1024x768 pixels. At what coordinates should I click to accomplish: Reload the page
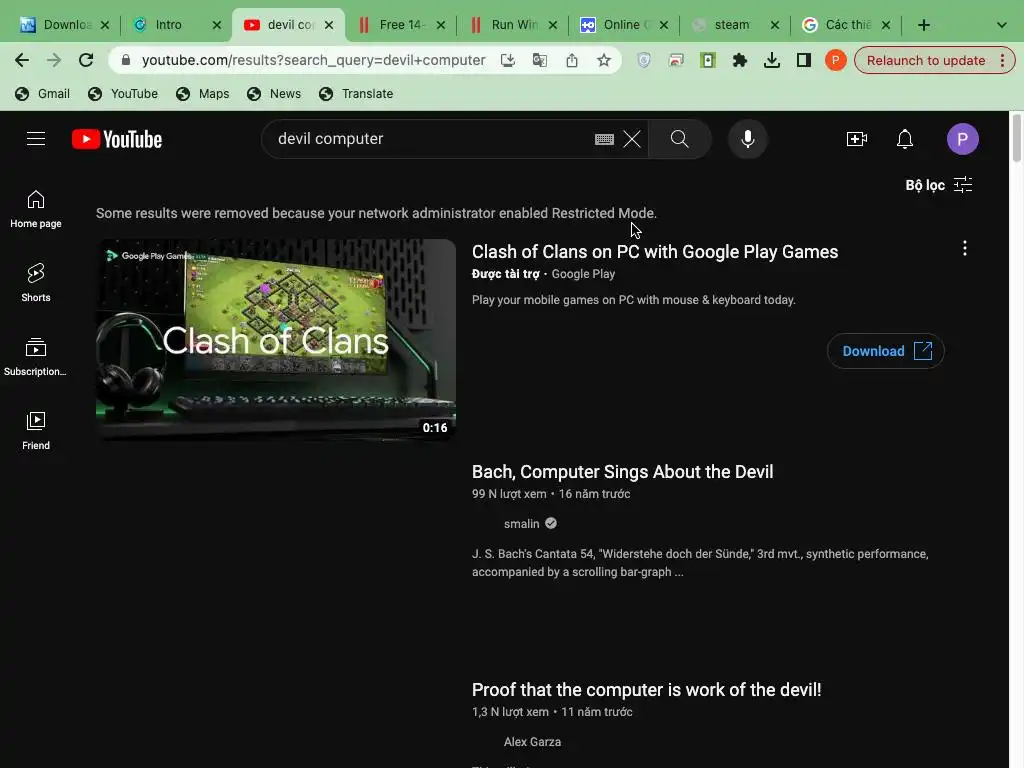coord(86,60)
